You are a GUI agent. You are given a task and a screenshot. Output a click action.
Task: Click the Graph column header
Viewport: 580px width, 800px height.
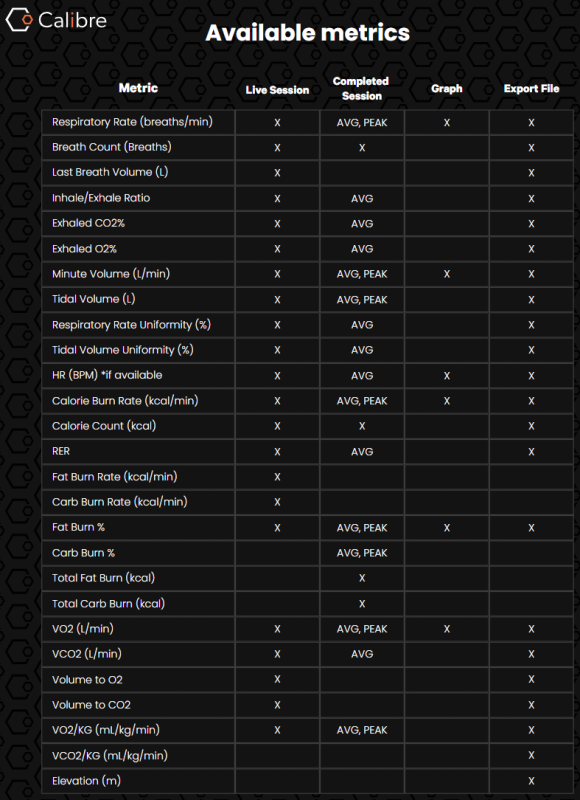446,88
